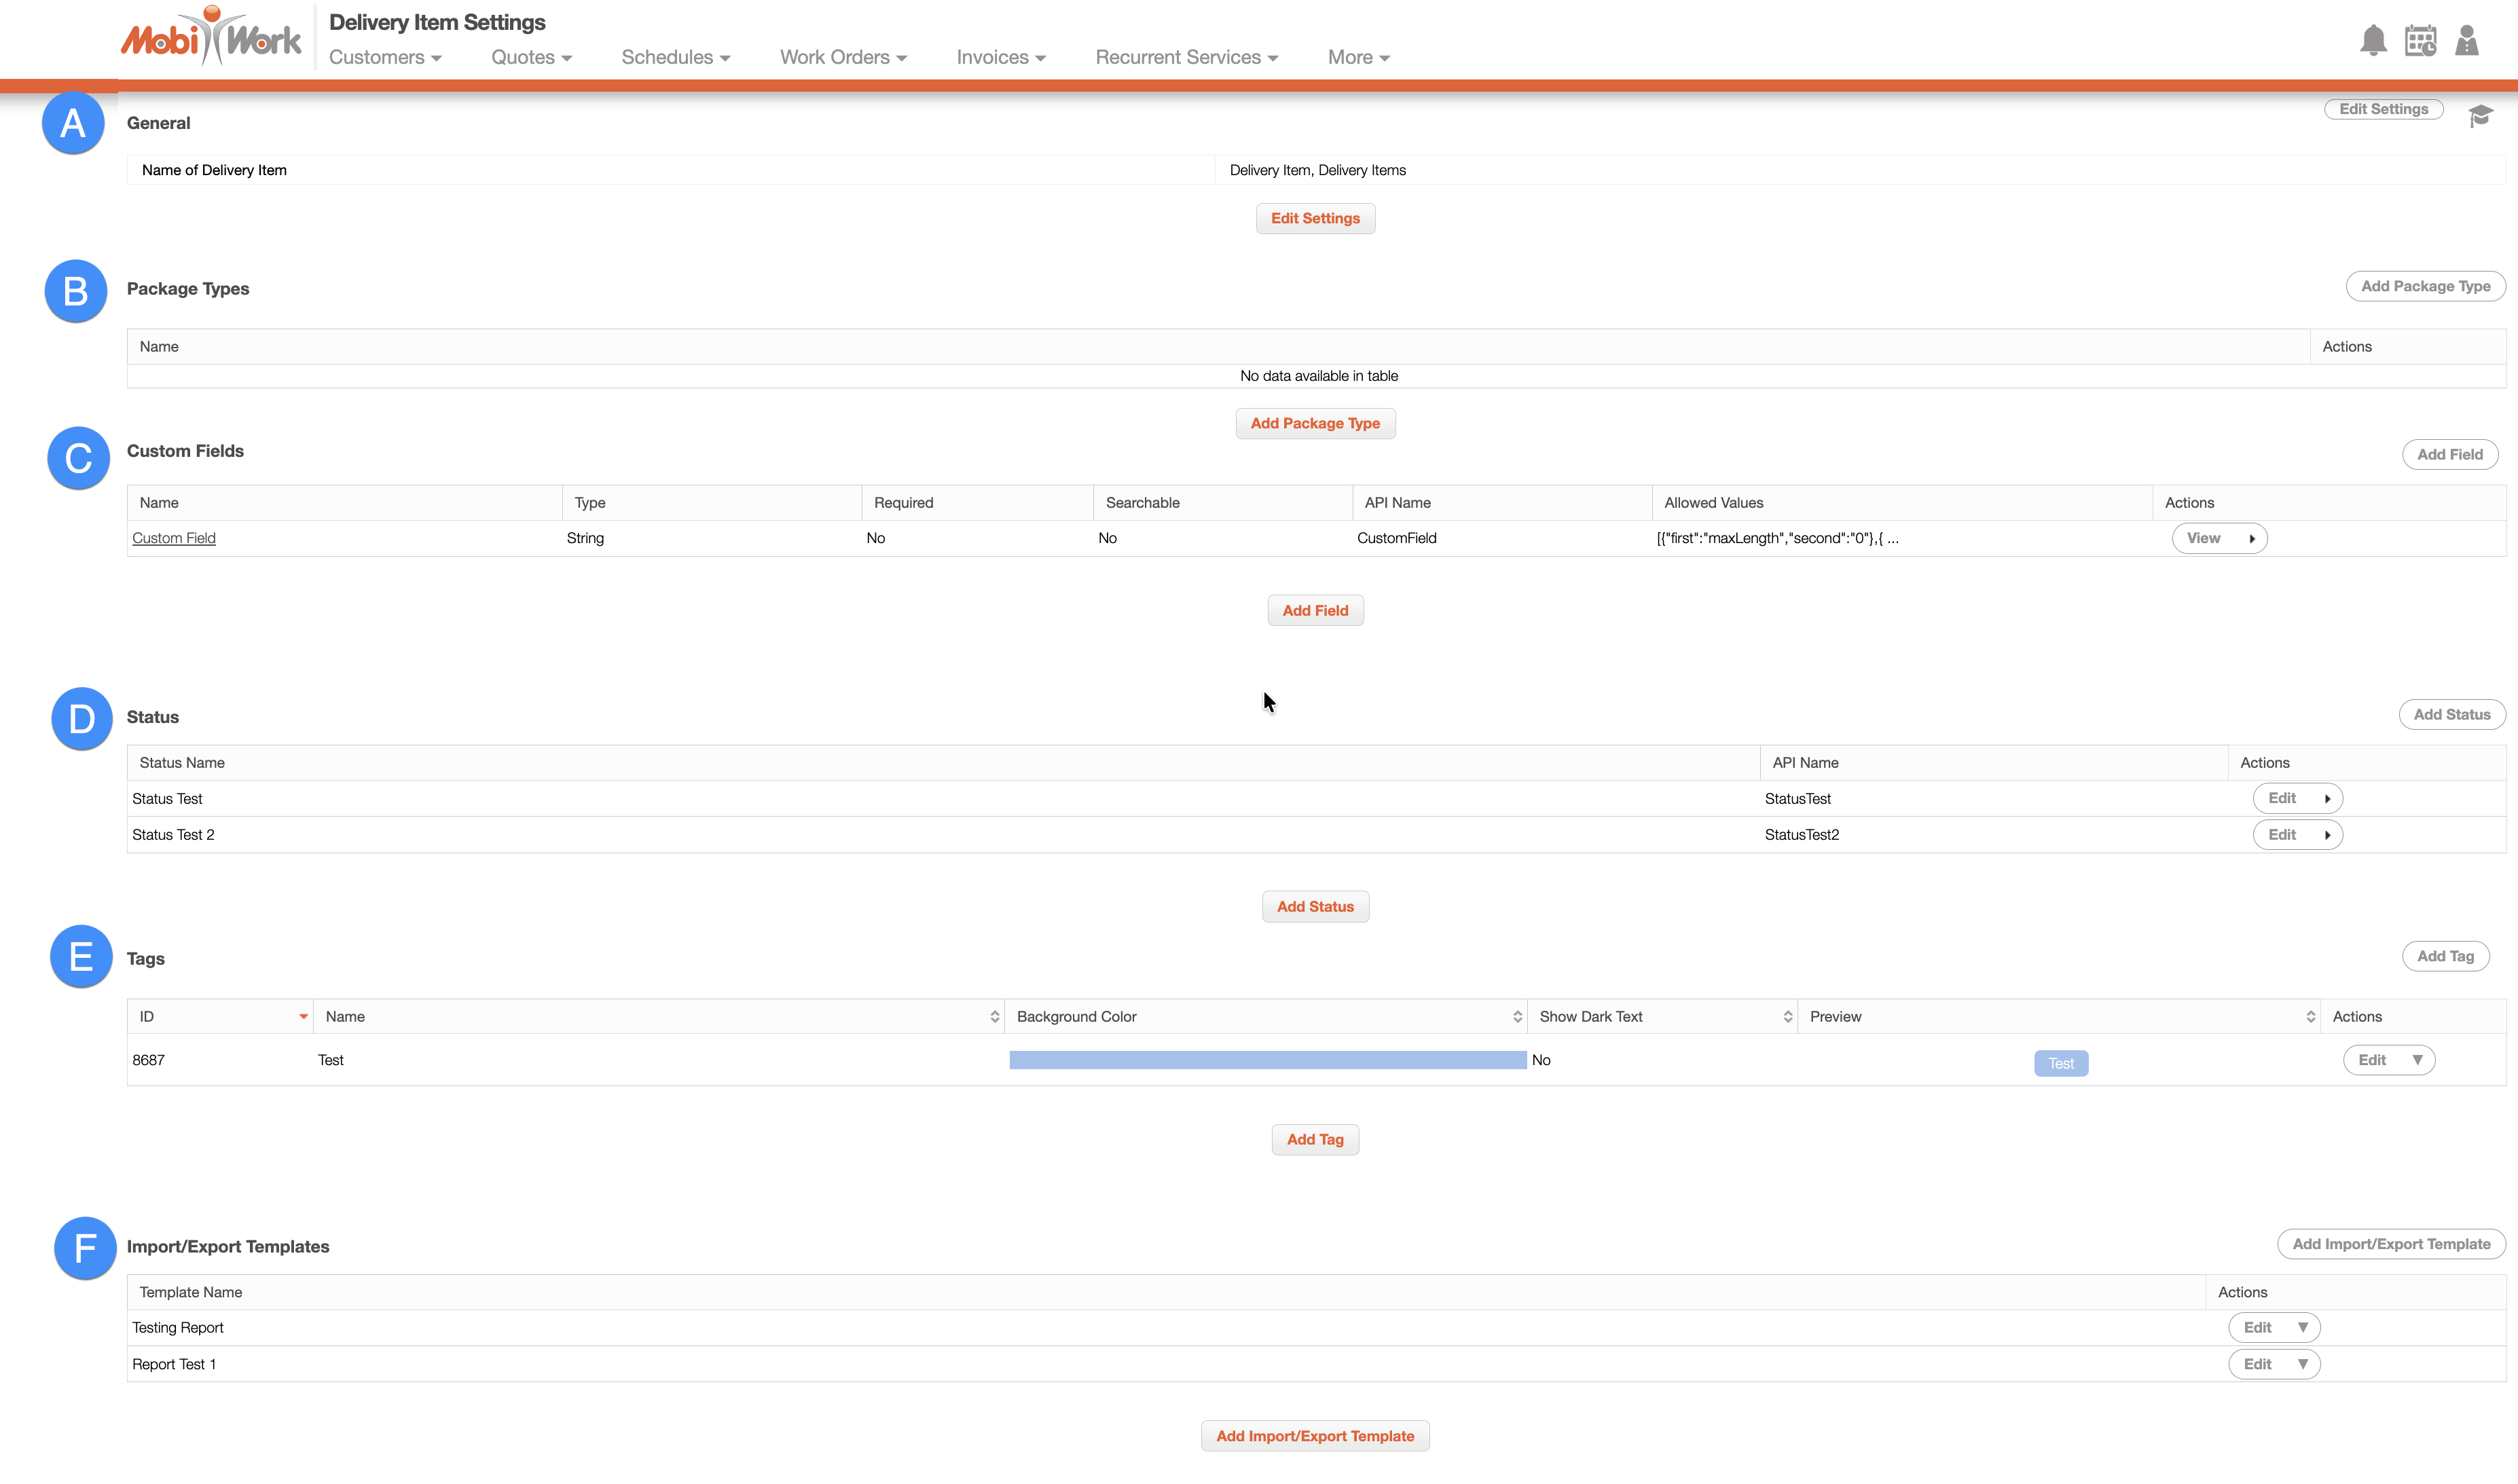Open the Custom Field link

point(174,538)
